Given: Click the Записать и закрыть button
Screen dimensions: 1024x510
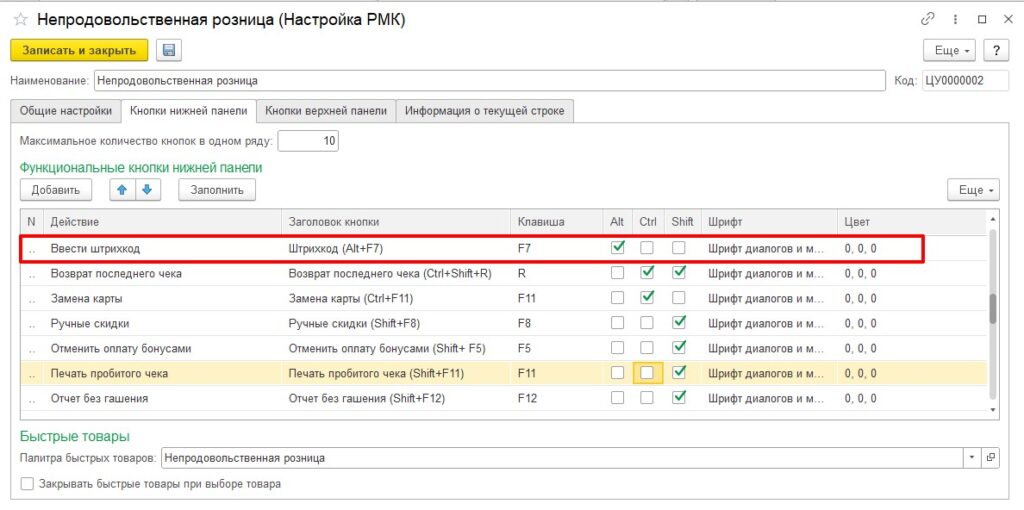Looking at the screenshot, I should tap(79, 50).
